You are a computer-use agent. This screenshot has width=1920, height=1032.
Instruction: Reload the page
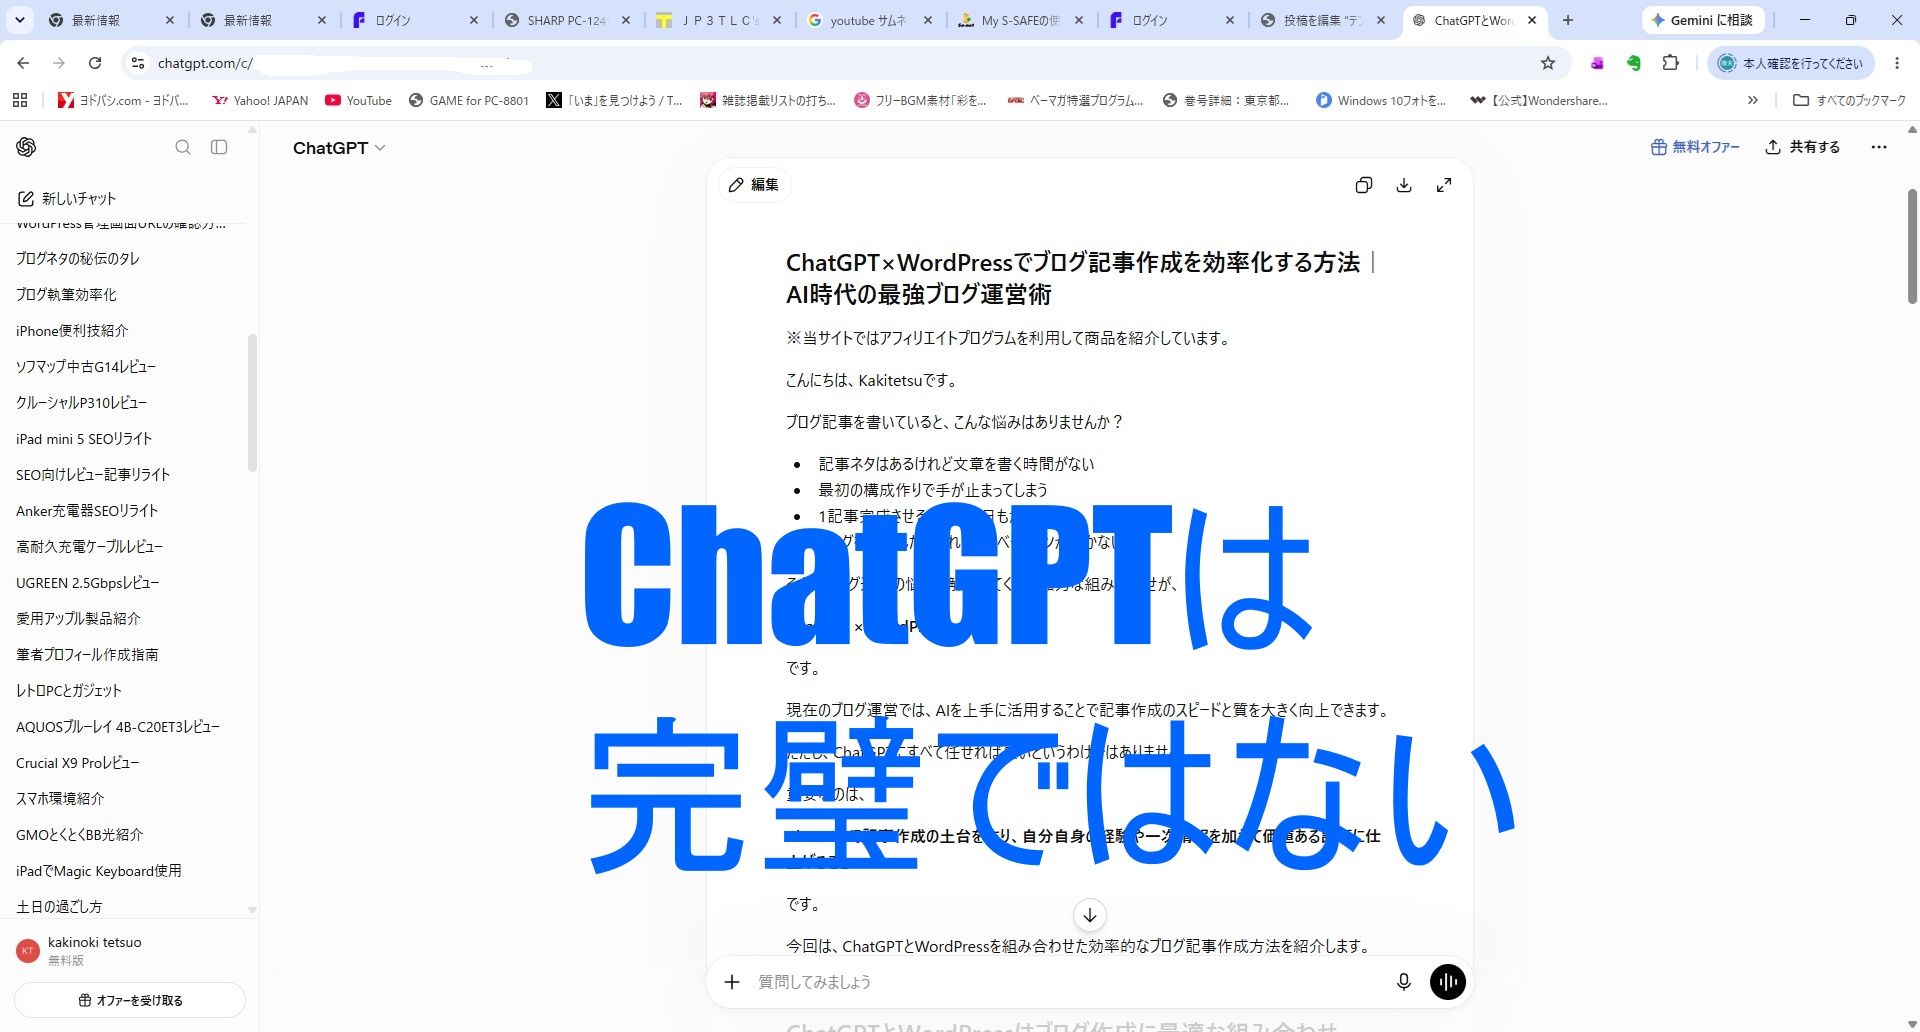coord(95,63)
